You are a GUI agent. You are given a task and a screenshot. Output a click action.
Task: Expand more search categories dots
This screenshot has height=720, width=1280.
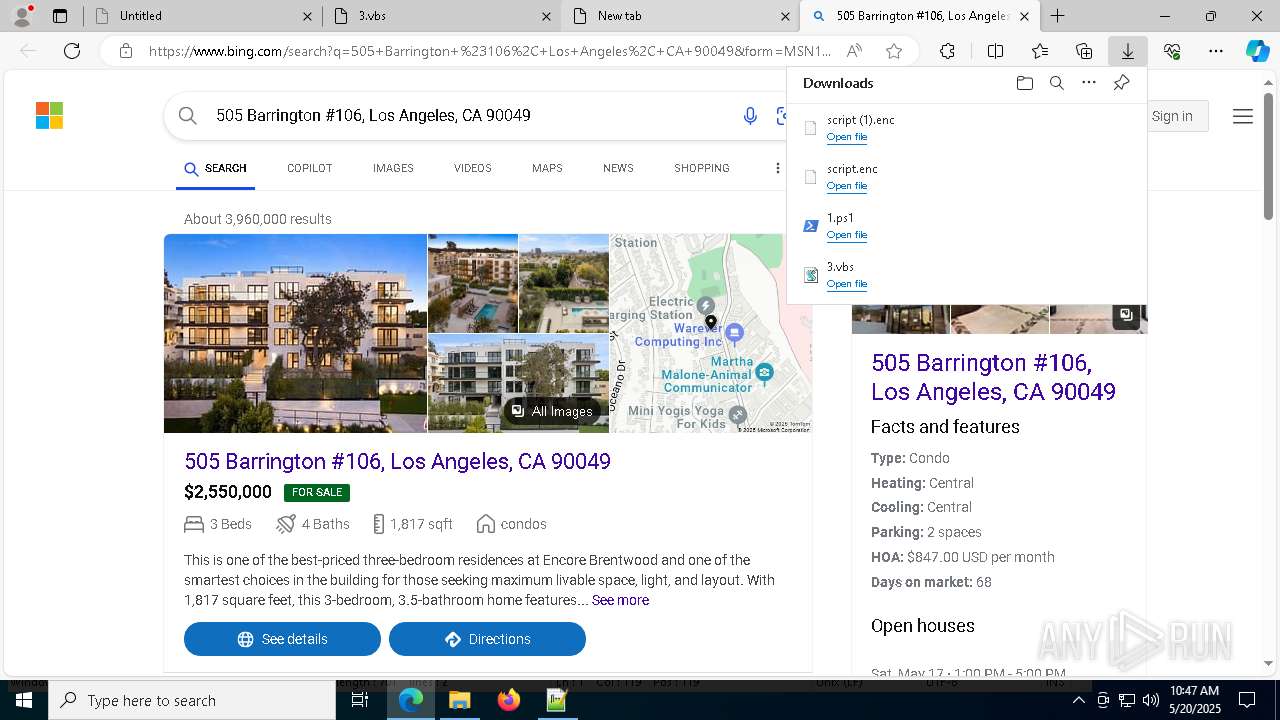[777, 168]
